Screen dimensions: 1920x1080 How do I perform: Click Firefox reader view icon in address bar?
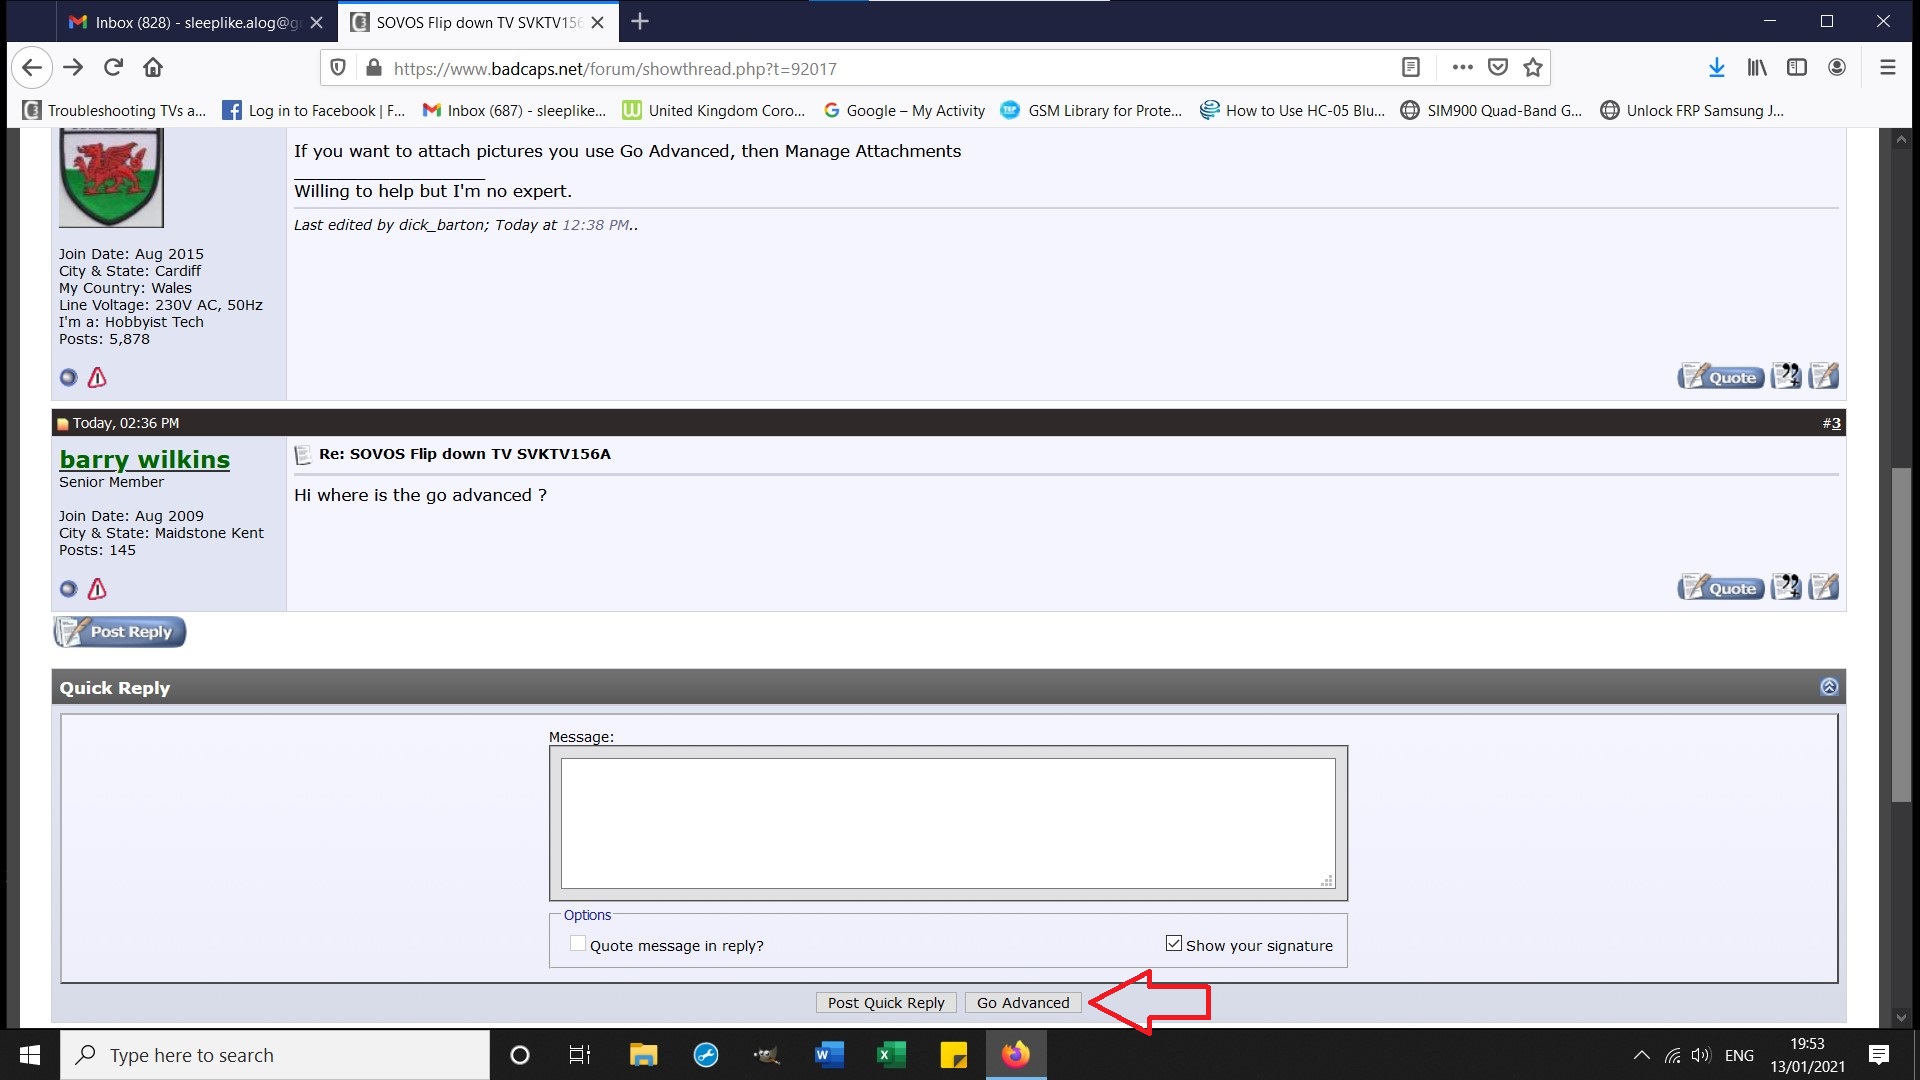coord(1410,67)
